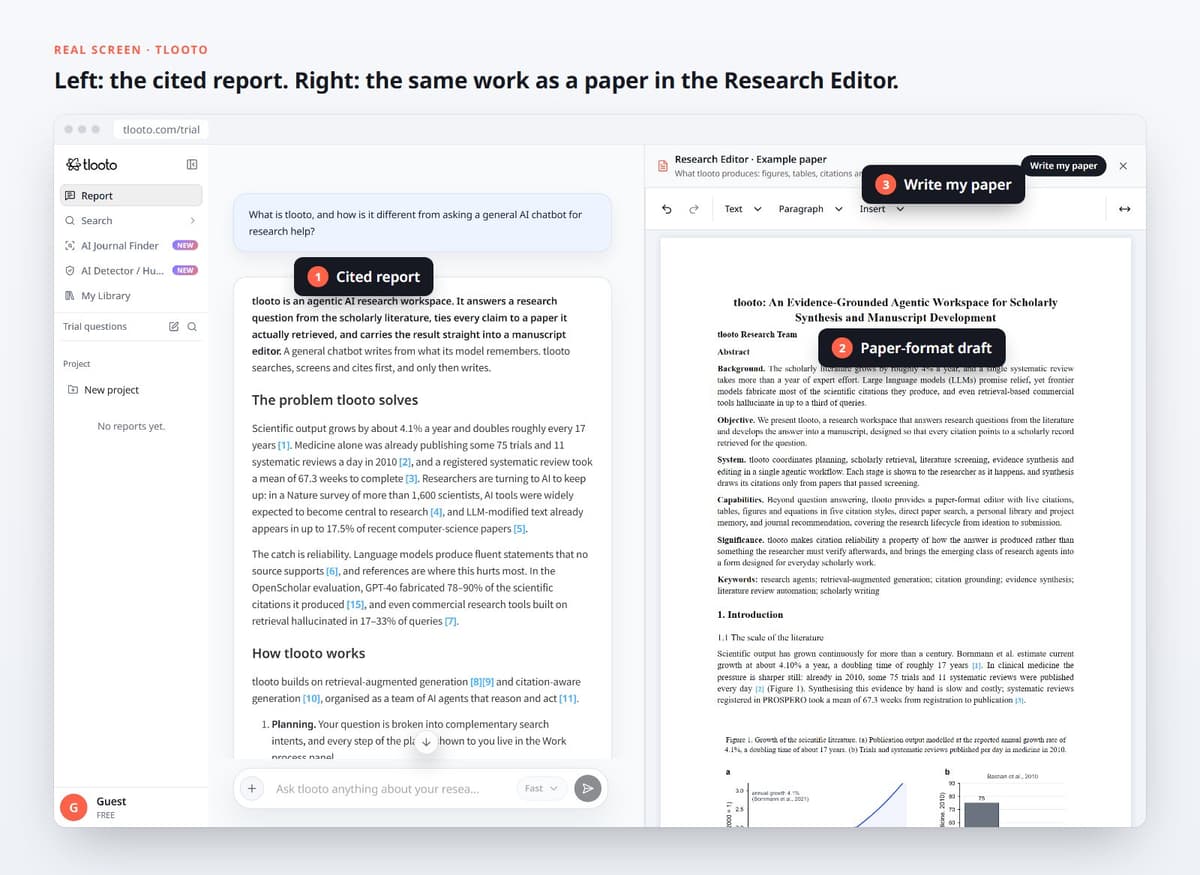Image resolution: width=1200 pixels, height=875 pixels.
Task: Open citation [5] in the report
Action: [519, 528]
